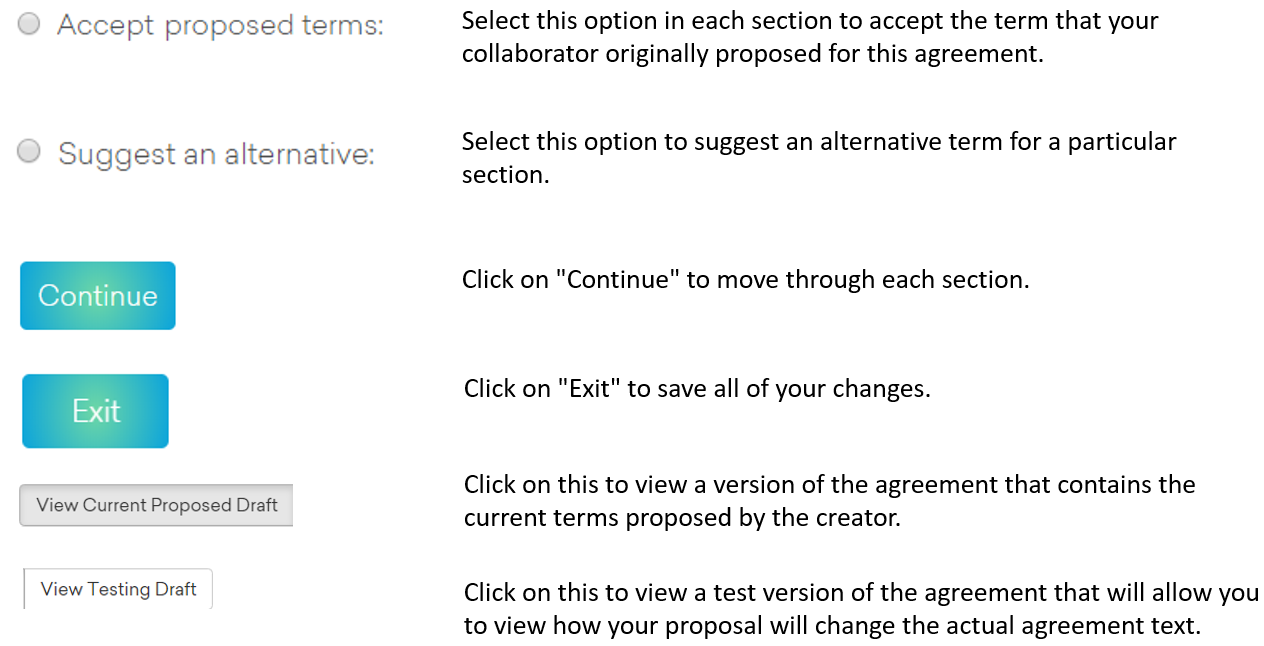
Task: Click the description line starting "Select this option in each section"
Action: click(x=810, y=21)
